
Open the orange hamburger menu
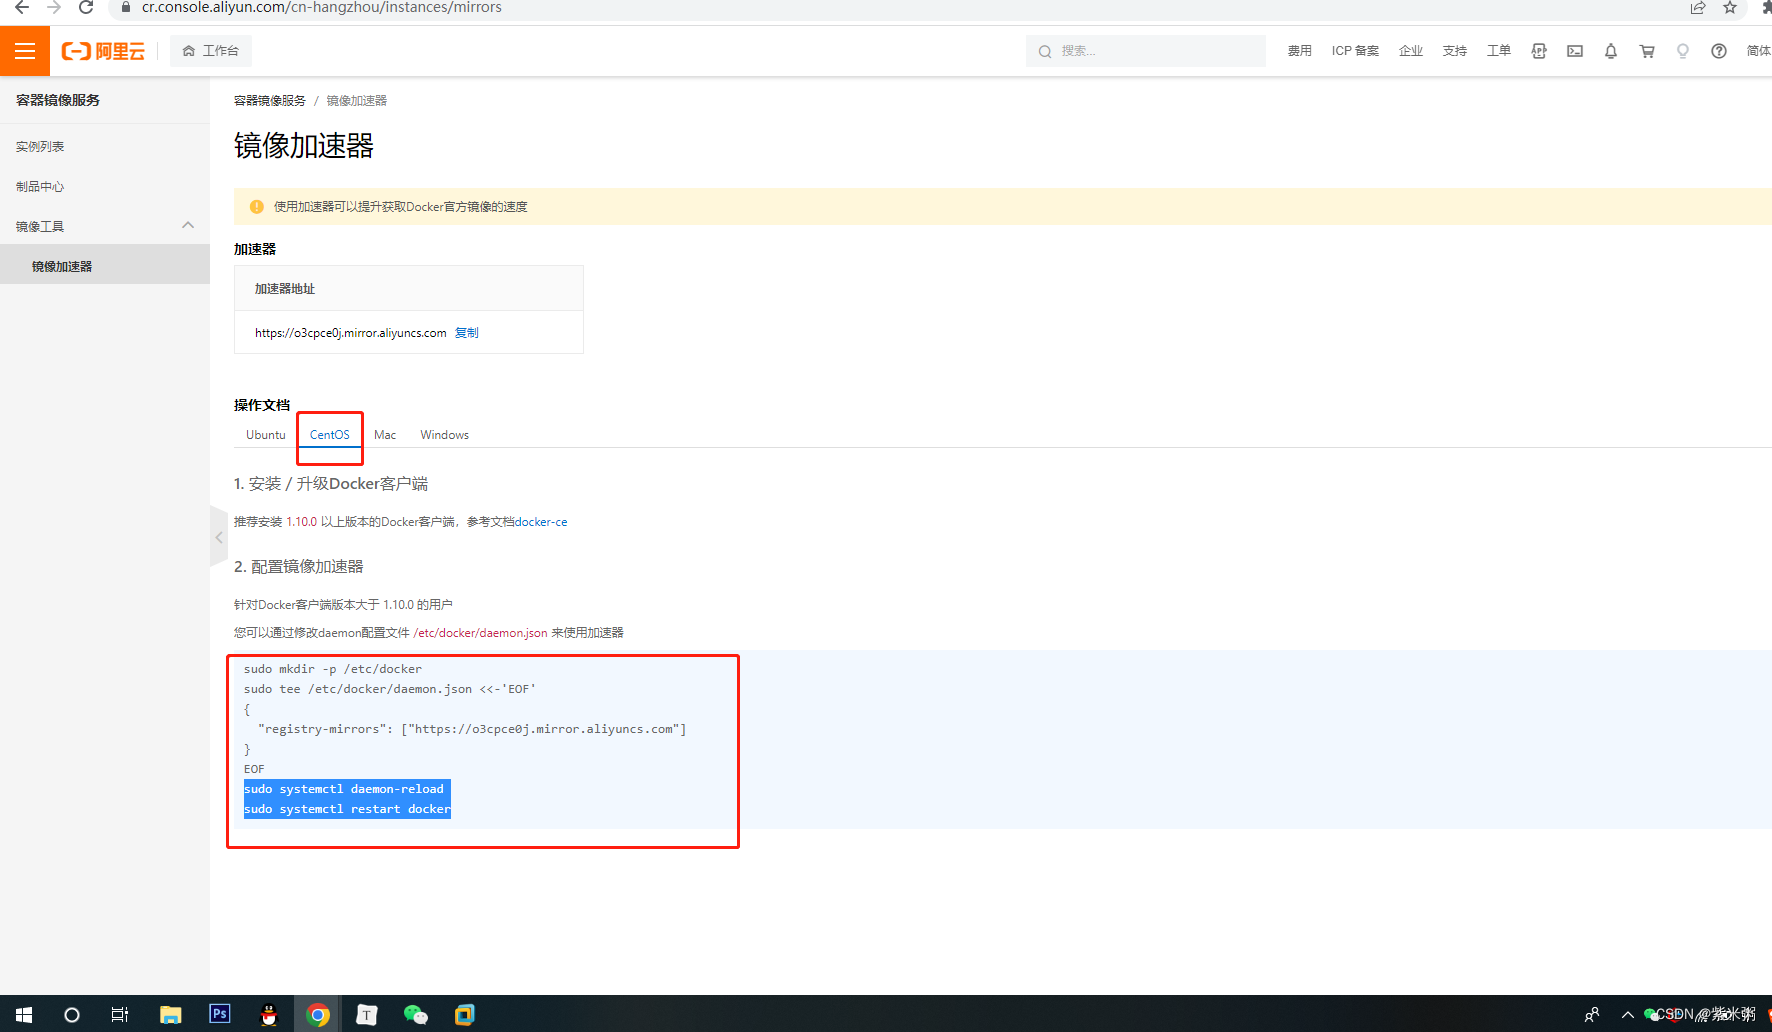pyautogui.click(x=25, y=51)
